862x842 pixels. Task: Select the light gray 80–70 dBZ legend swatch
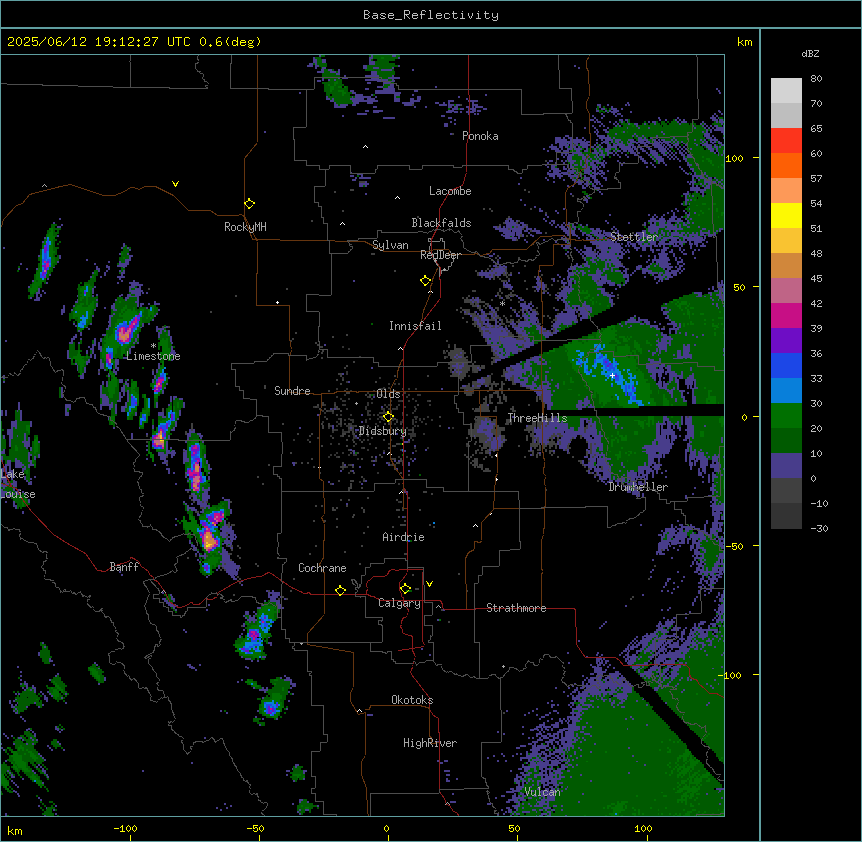[x=786, y=91]
